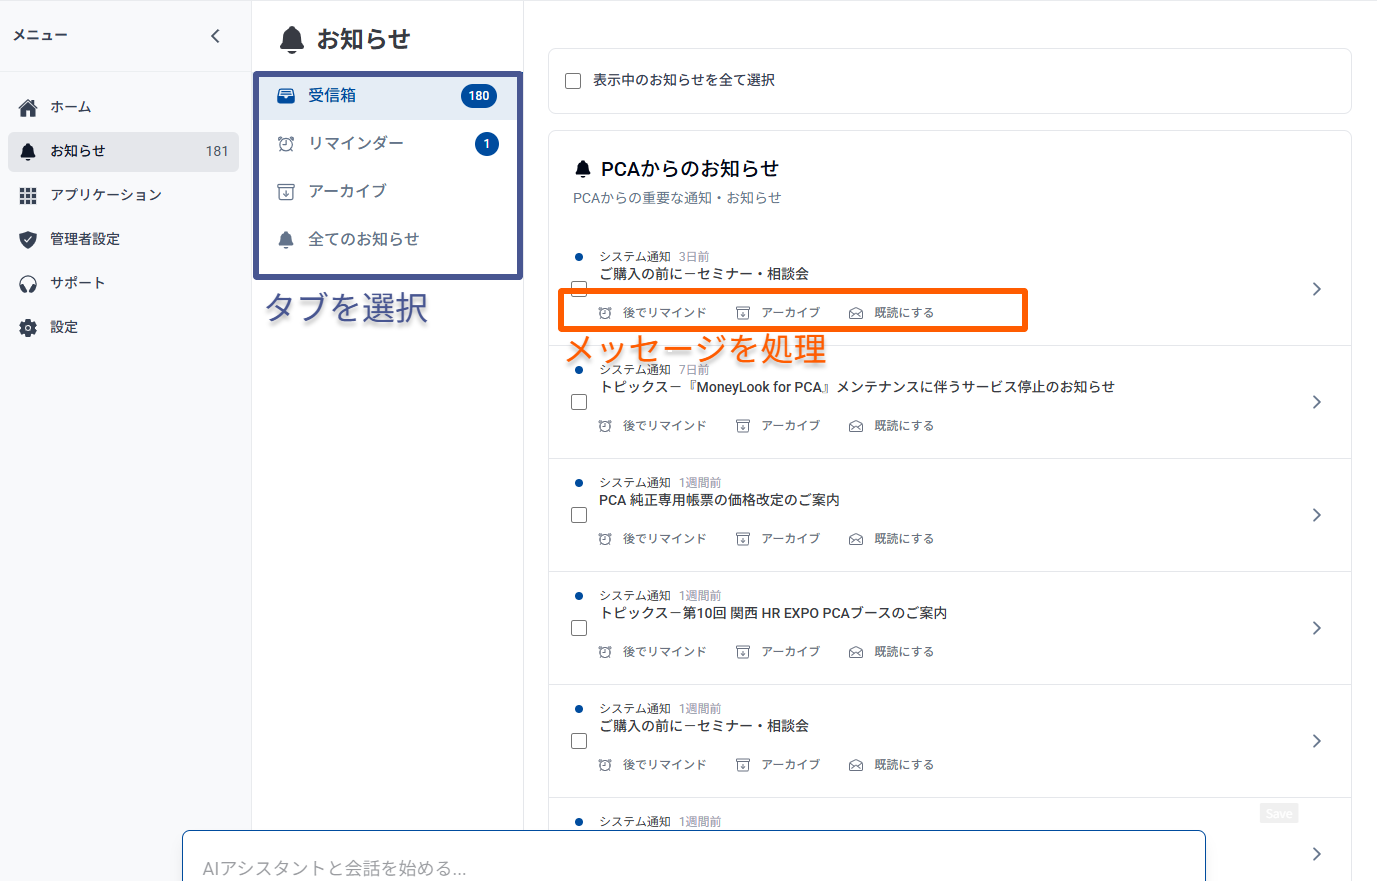Expand the 関西 HR EXPO notice with its arrow
Screen dimensions: 1377x881
[1316, 628]
